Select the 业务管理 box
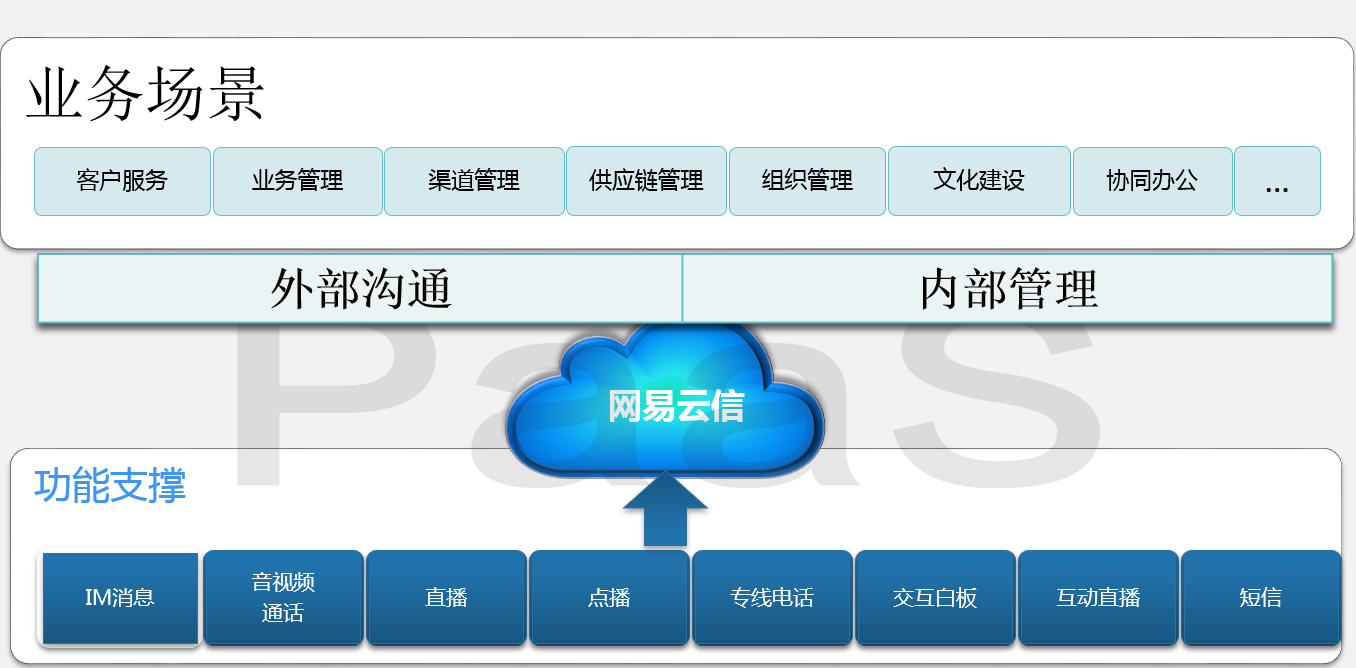This screenshot has height=668, width=1356. tap(298, 181)
